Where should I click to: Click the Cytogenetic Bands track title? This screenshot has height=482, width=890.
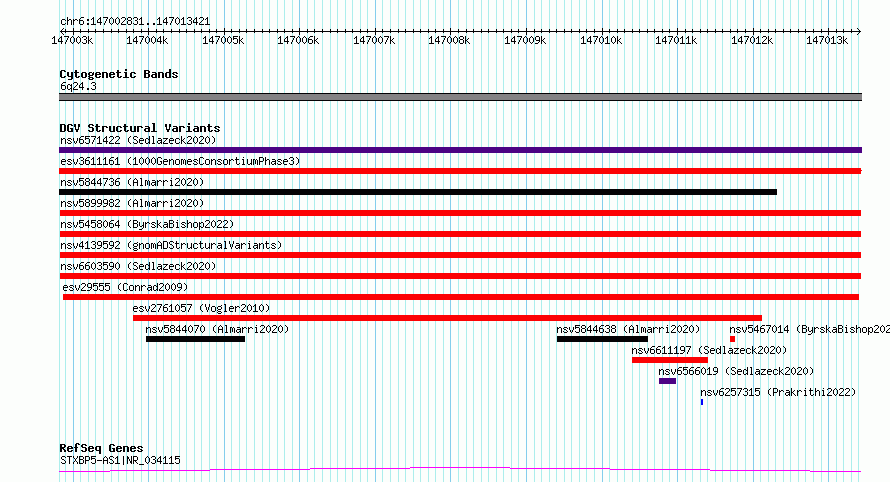pyautogui.click(x=119, y=74)
